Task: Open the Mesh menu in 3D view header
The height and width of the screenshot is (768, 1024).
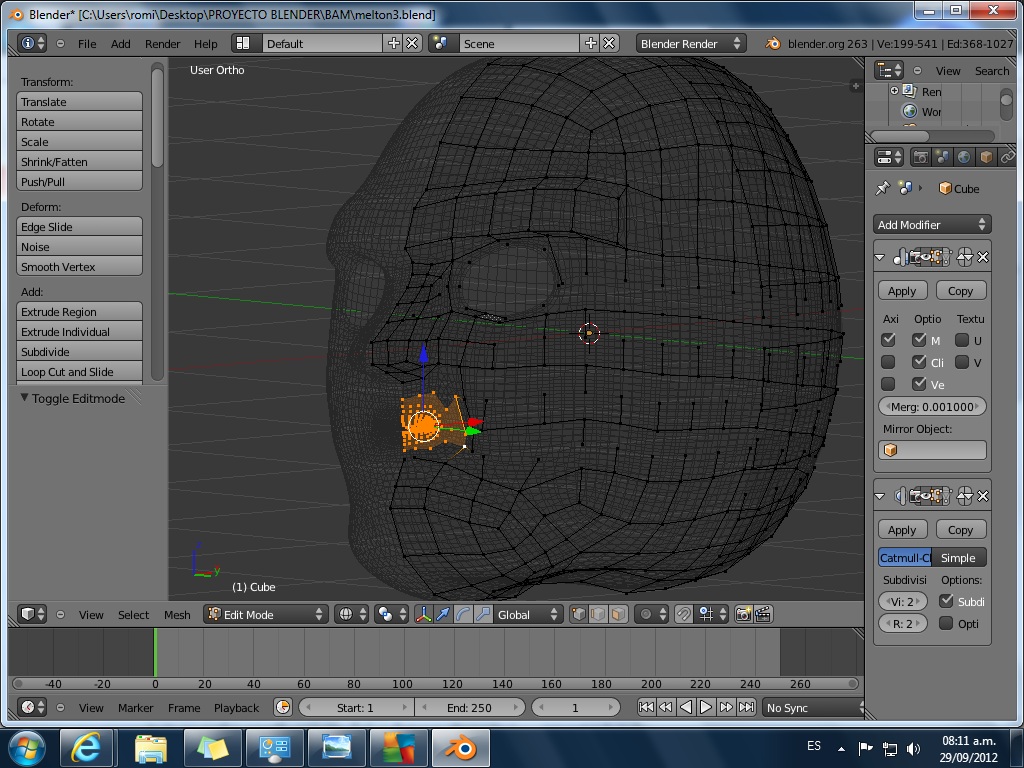Action: click(177, 615)
